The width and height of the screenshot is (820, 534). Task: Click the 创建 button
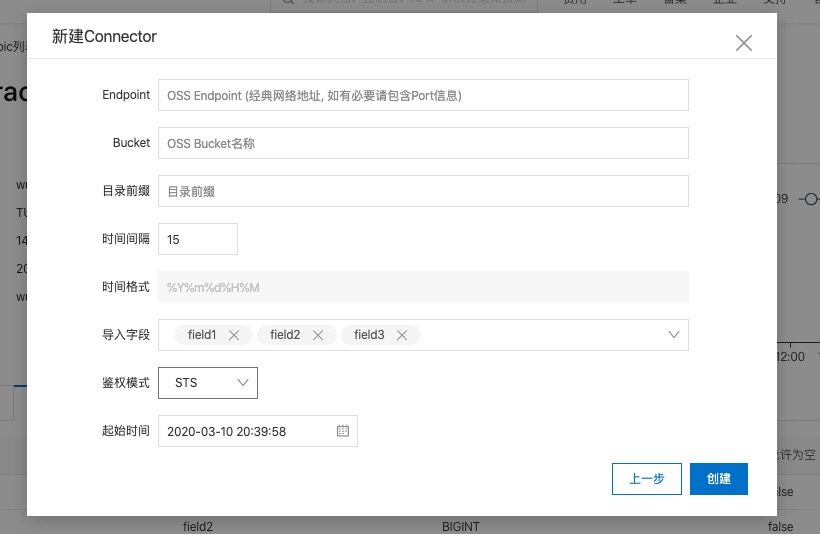point(719,479)
